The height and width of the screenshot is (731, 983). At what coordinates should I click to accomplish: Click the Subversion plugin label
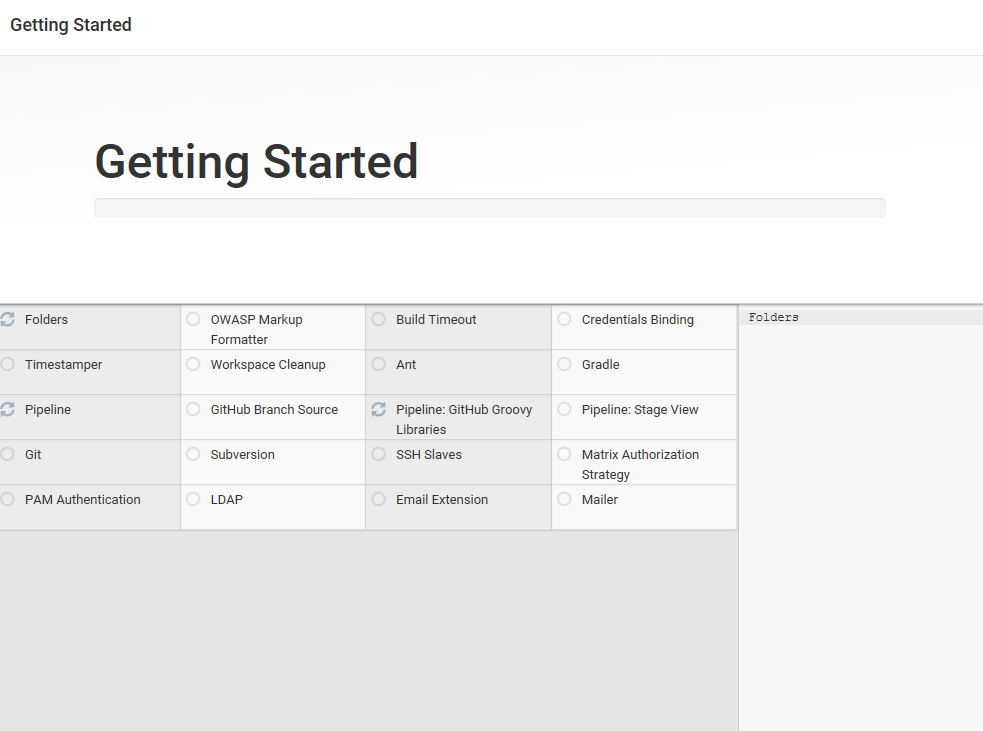243,455
